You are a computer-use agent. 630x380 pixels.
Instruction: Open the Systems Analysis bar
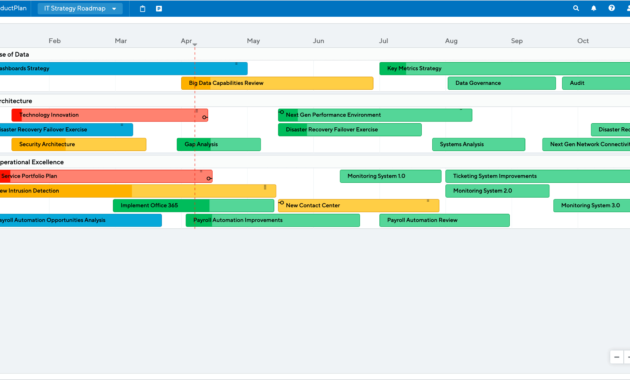[479, 144]
